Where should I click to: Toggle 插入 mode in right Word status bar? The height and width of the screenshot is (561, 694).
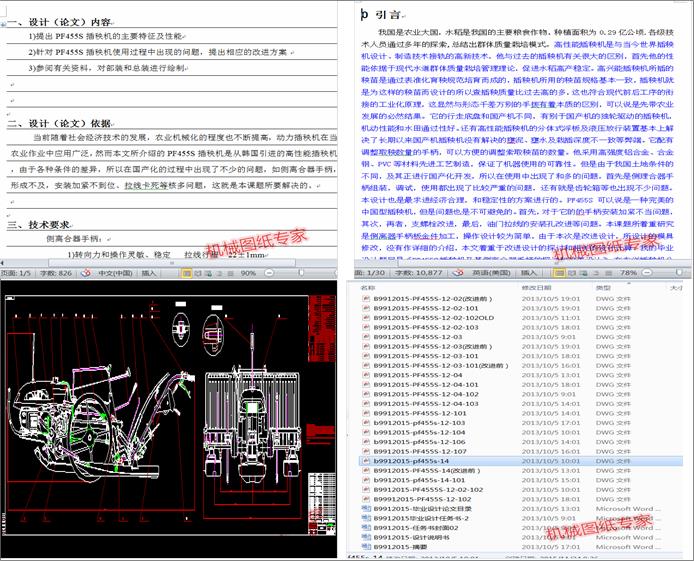pyautogui.click(x=528, y=272)
